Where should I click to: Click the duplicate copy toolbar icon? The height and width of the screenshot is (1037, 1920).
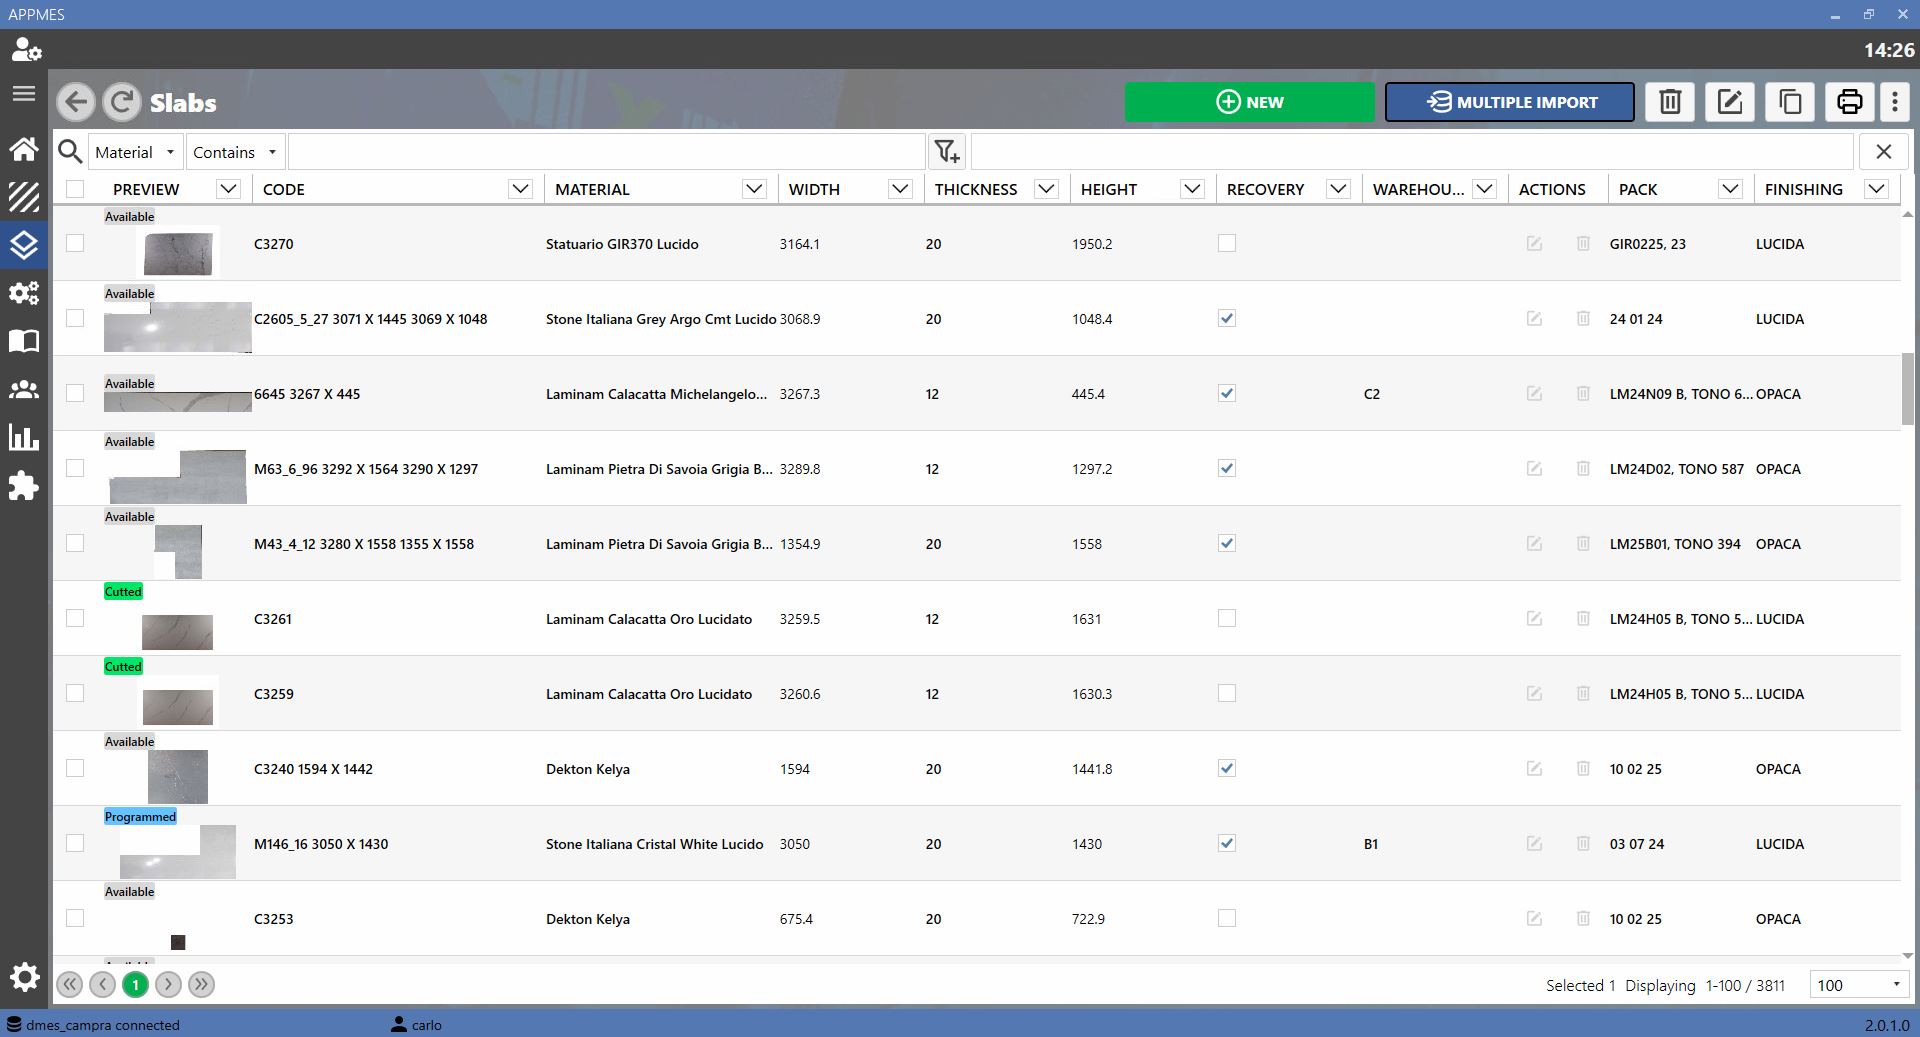pyautogui.click(x=1790, y=102)
